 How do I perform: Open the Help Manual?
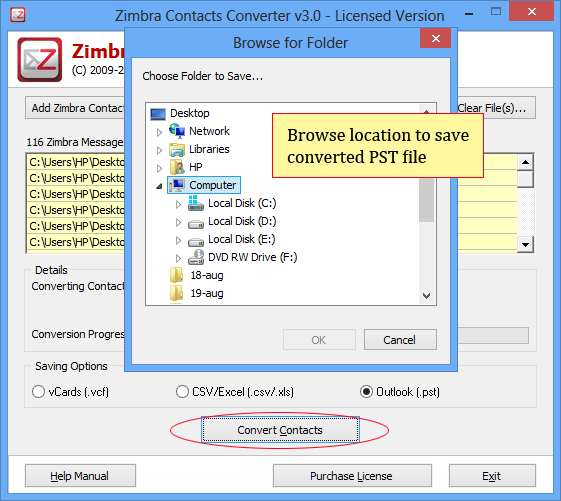point(80,476)
